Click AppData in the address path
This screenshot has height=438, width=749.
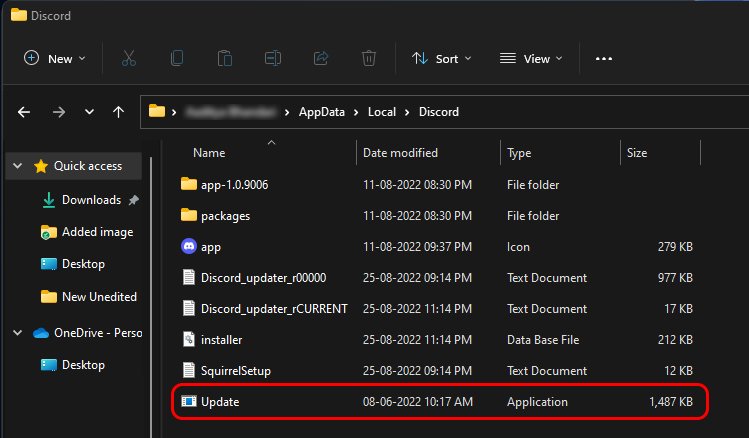(x=321, y=112)
